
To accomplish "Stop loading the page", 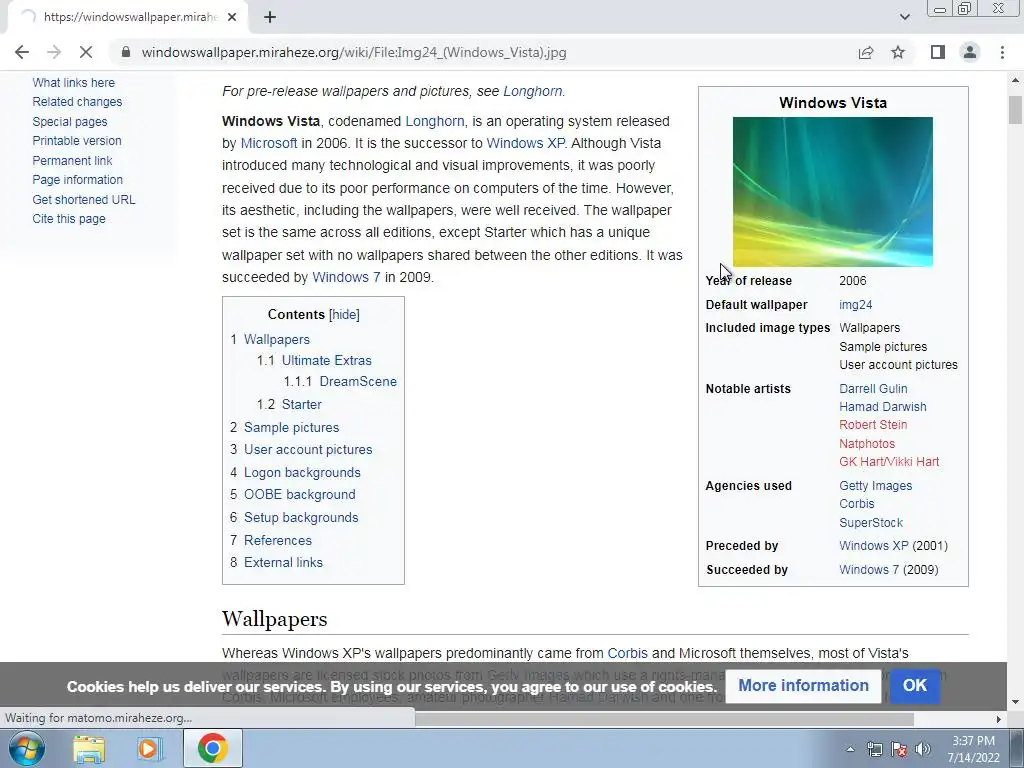I will coord(86,52).
